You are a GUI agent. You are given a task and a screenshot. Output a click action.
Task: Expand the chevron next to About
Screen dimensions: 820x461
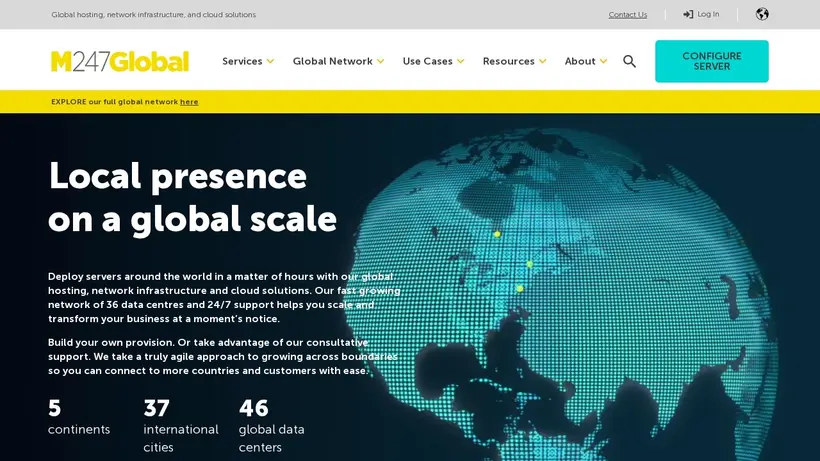[x=603, y=62]
